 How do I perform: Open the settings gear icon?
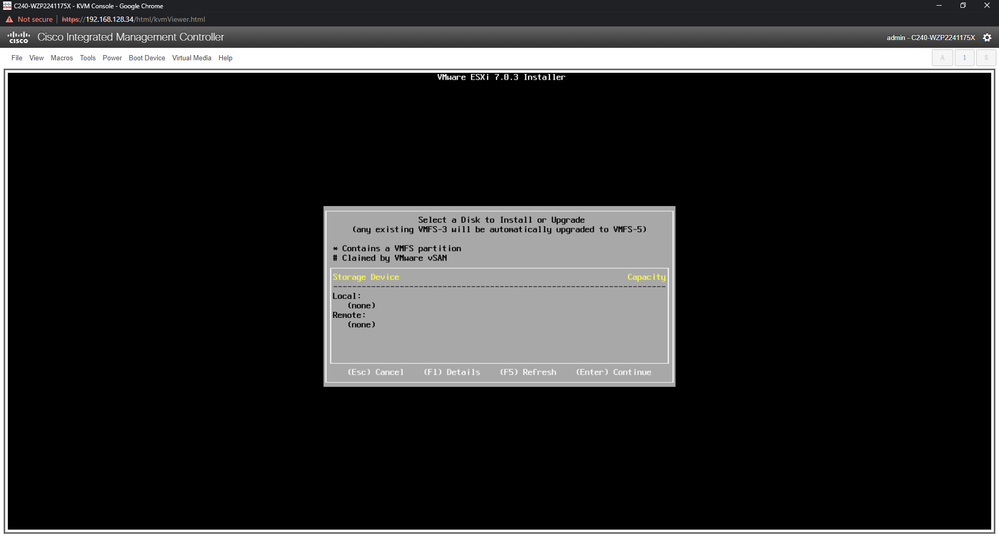[x=987, y=38]
